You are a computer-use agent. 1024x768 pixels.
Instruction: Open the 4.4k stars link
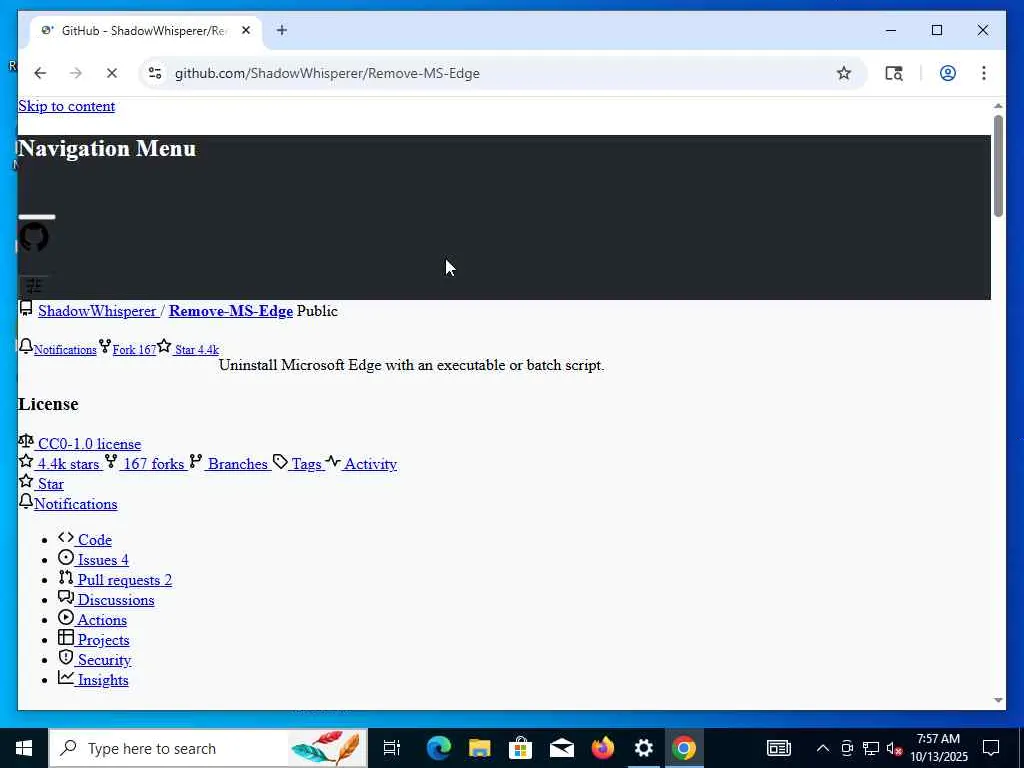point(69,464)
